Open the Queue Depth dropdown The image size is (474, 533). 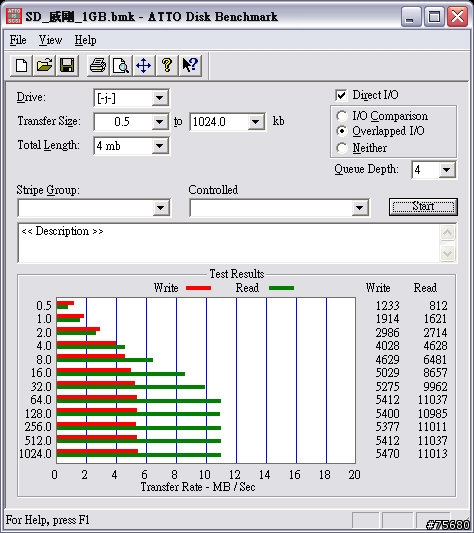[446, 170]
